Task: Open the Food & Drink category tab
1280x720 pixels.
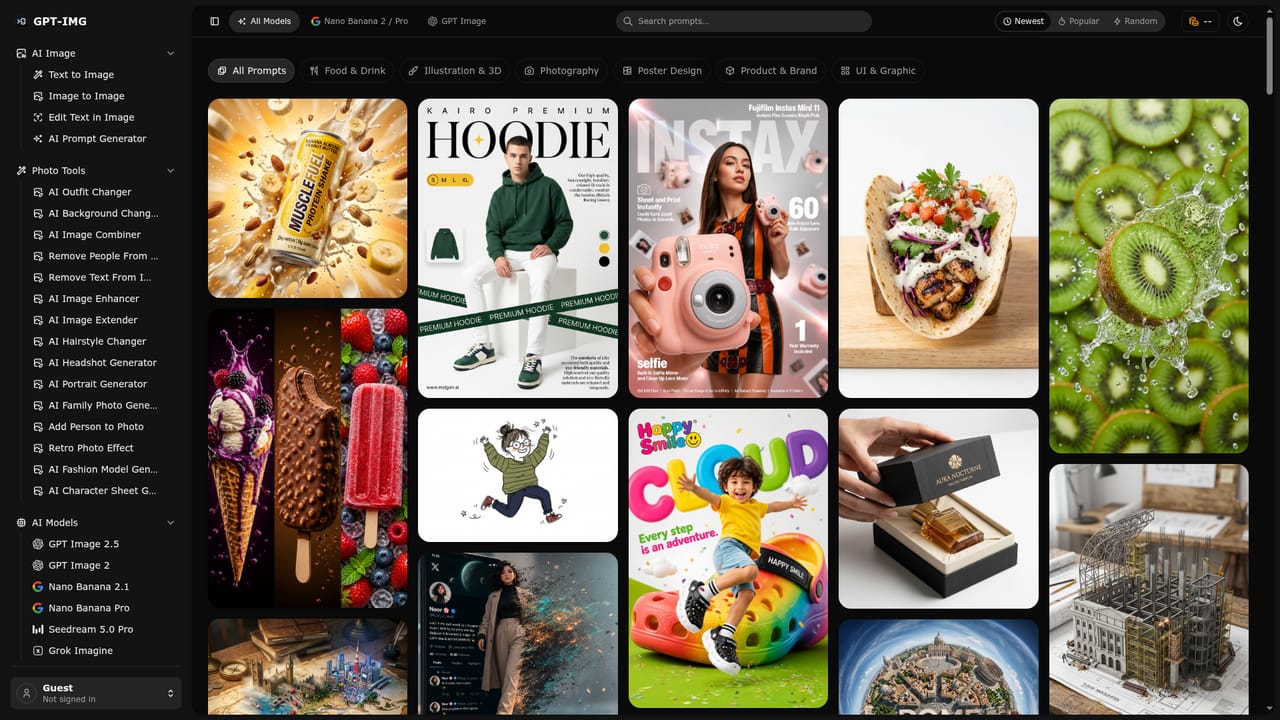Action: tap(347, 70)
